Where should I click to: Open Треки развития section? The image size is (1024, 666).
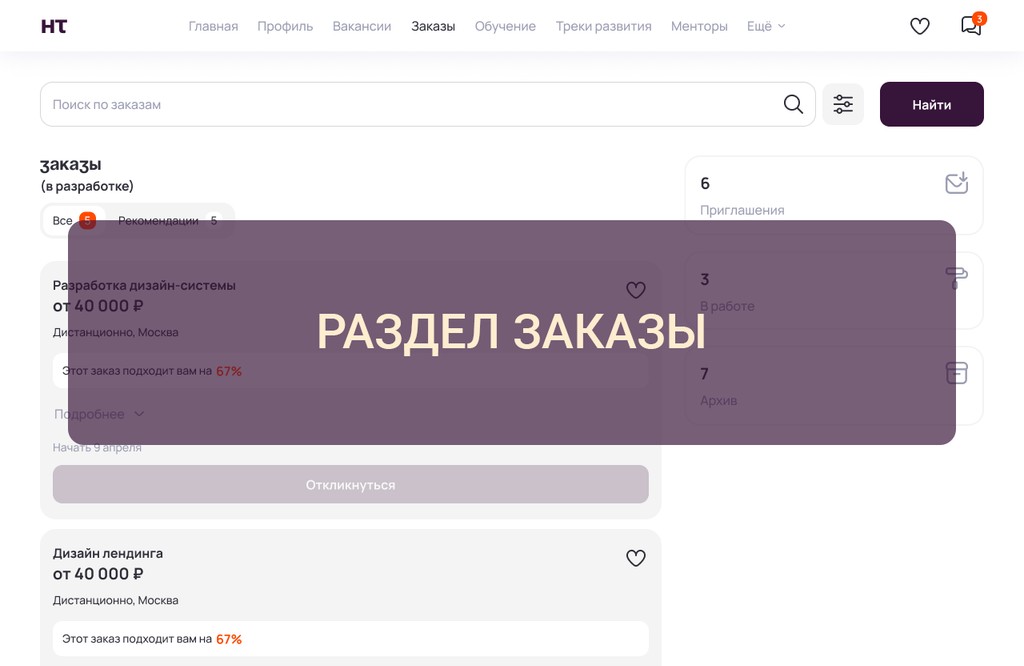(x=603, y=26)
